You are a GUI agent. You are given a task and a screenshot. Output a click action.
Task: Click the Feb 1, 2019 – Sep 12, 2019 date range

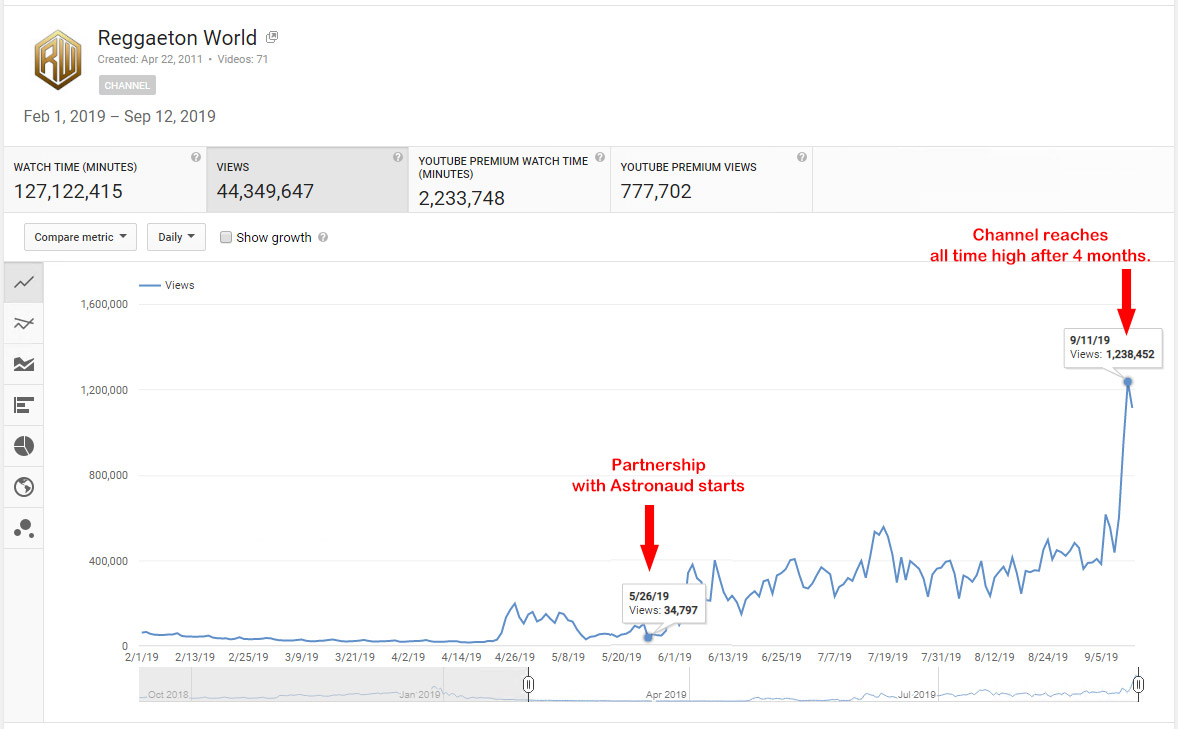(x=119, y=116)
